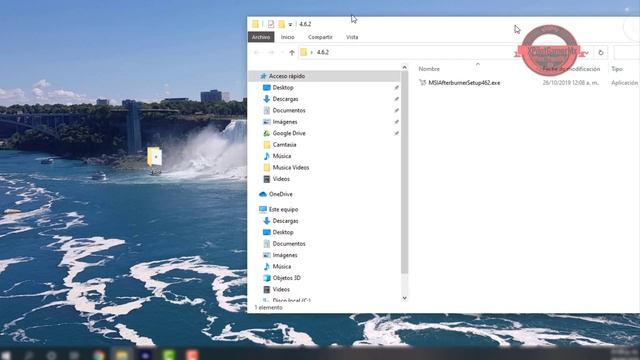Viewport: 640px width, 360px height.
Task: Open Música under Acceso rápido
Action: tap(282, 156)
